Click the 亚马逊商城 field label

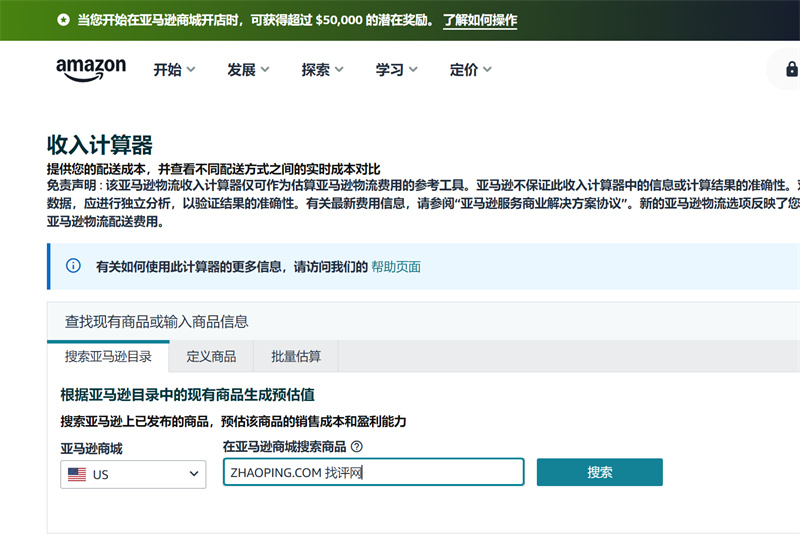click(x=91, y=449)
